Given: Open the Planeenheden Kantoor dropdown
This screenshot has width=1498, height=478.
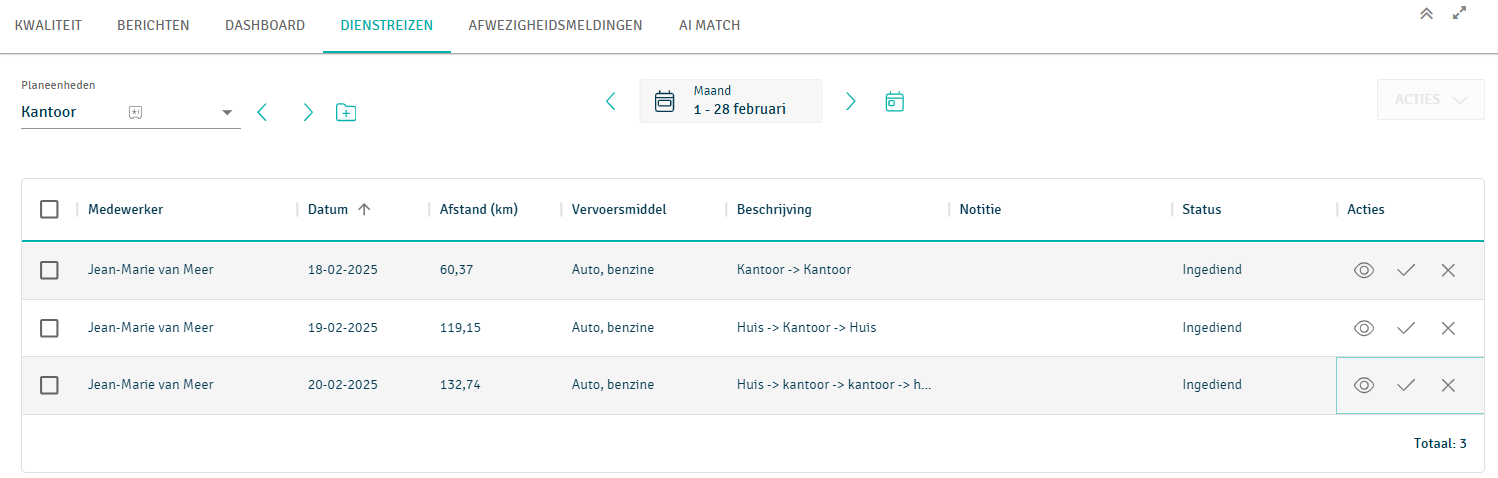Looking at the screenshot, I should point(227,112).
